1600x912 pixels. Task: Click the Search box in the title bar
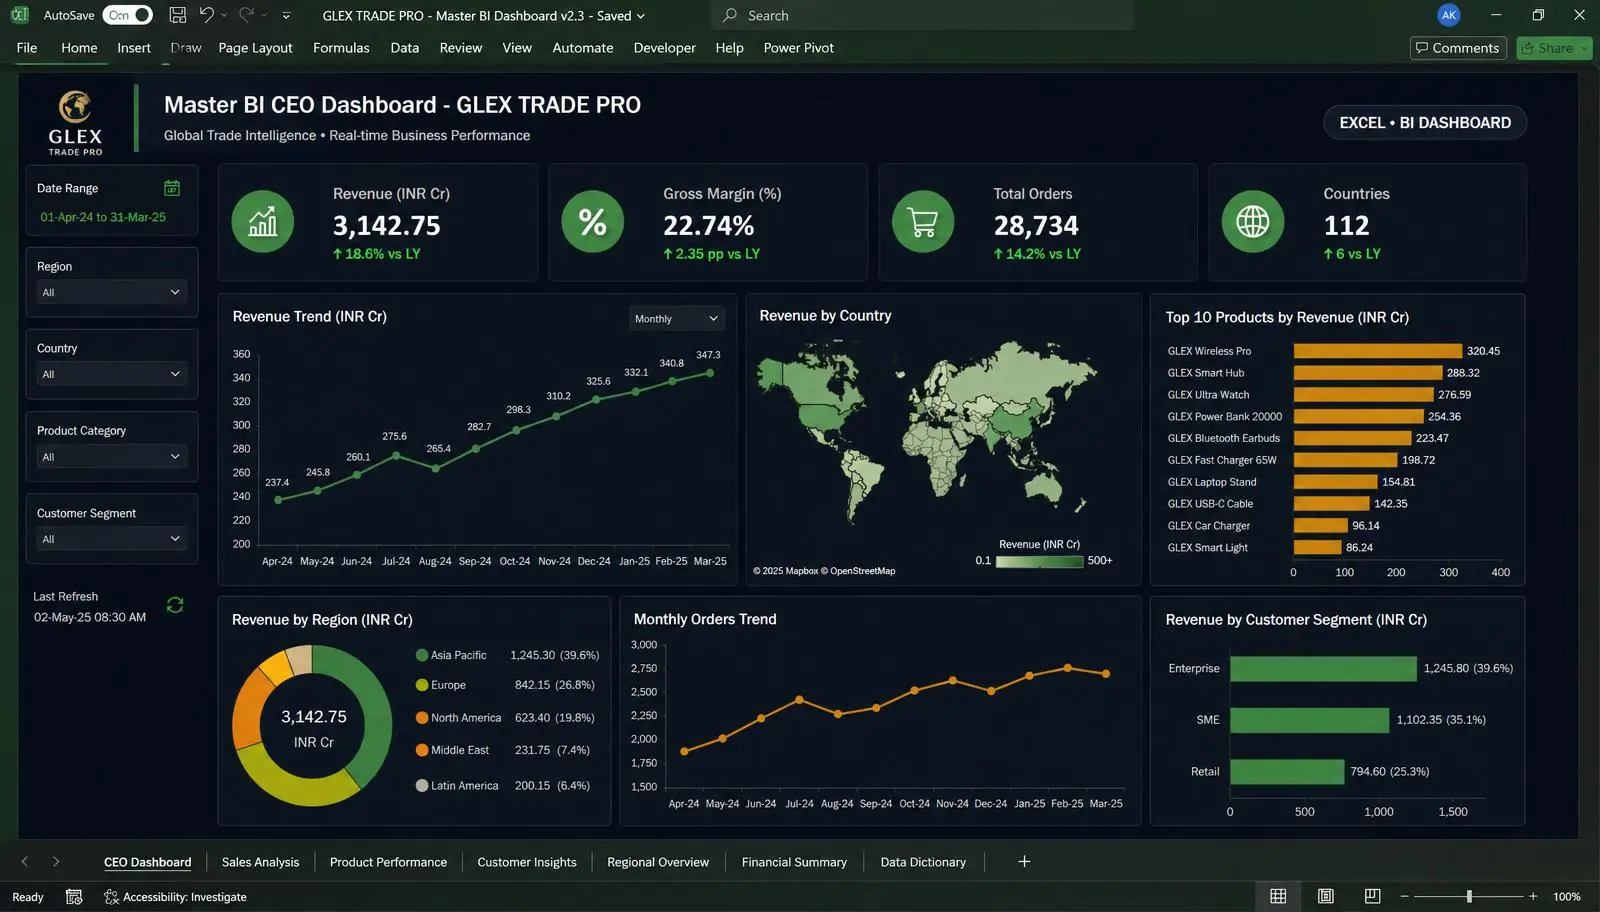coord(921,15)
